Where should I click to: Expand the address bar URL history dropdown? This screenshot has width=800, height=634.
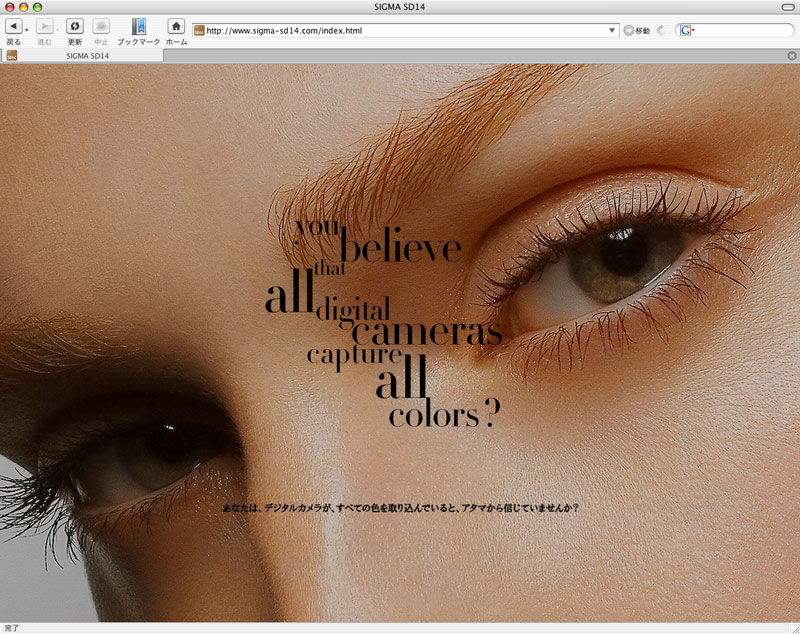[612, 31]
